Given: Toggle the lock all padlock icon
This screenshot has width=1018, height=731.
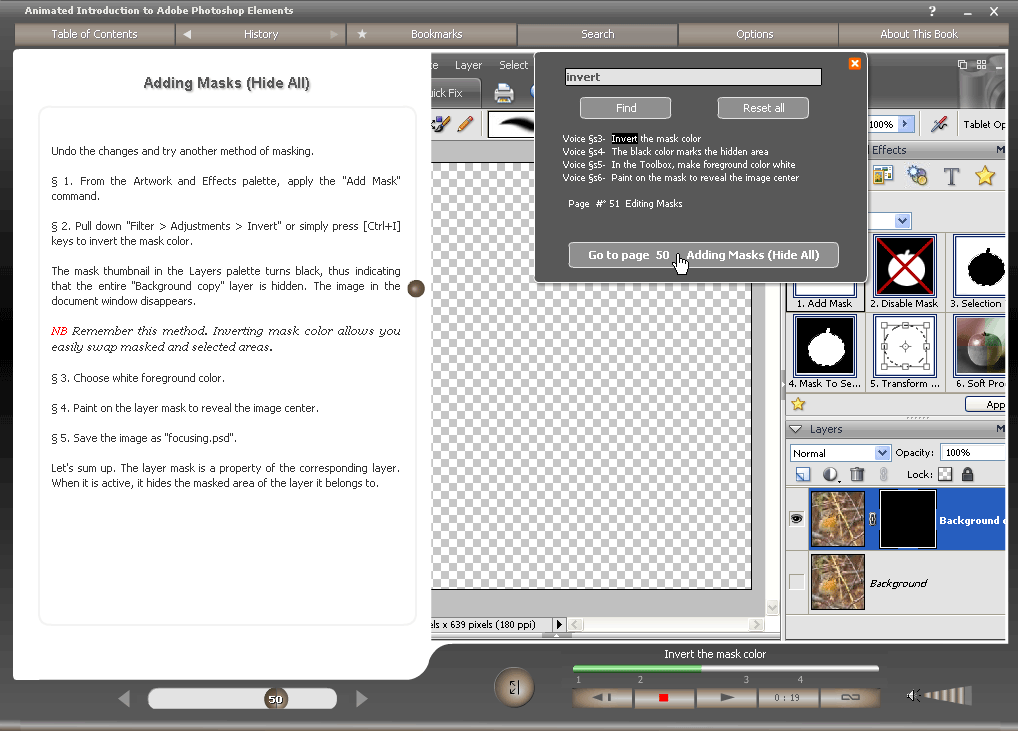Looking at the screenshot, I should (x=967, y=475).
